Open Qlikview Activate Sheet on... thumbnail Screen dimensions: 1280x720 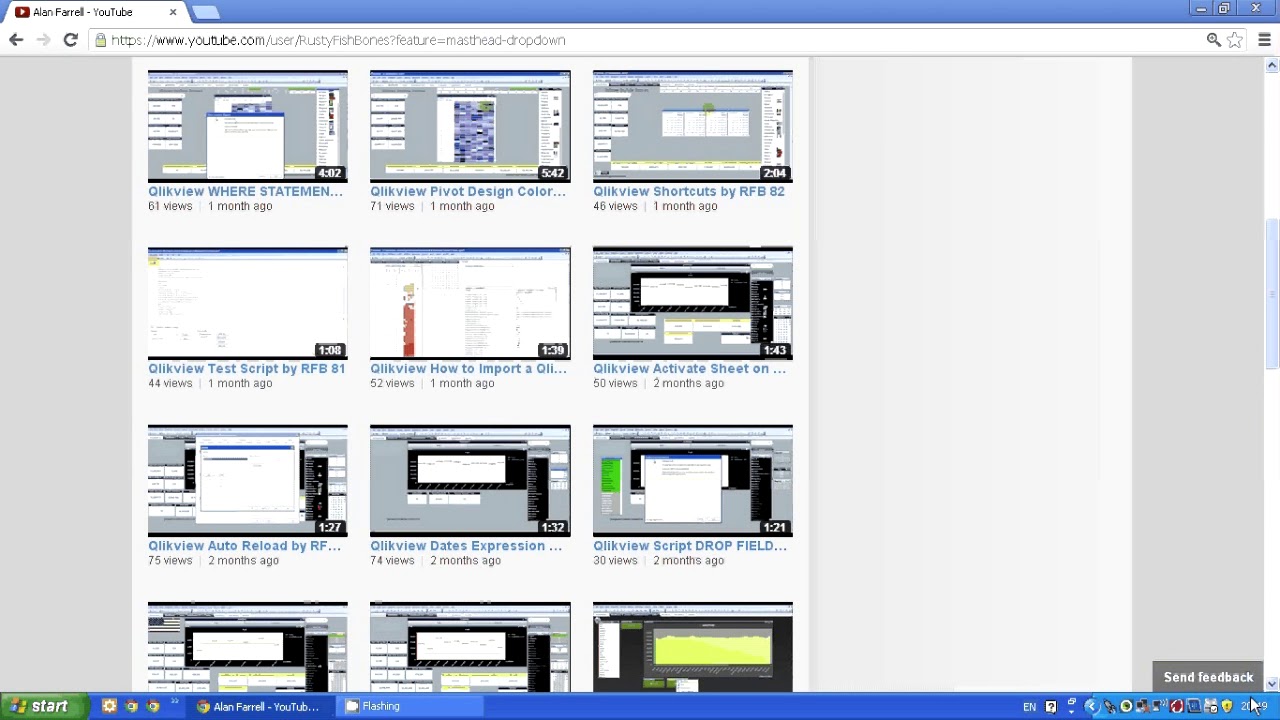693,303
